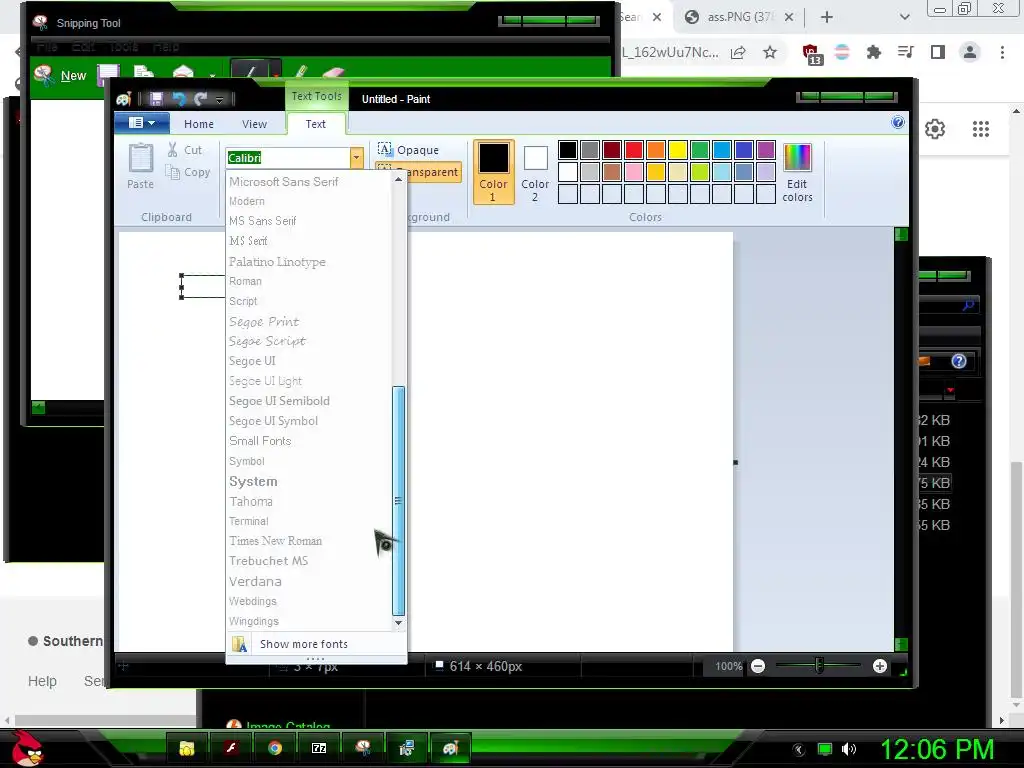
Task: Click the Paint Help question mark
Action: [x=898, y=122]
